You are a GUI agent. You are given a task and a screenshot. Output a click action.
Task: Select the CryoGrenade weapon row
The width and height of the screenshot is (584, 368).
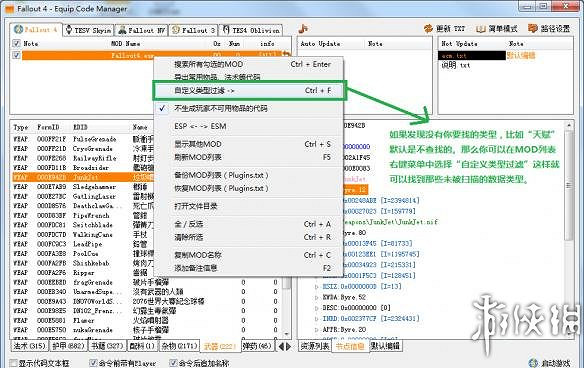[x=83, y=149]
